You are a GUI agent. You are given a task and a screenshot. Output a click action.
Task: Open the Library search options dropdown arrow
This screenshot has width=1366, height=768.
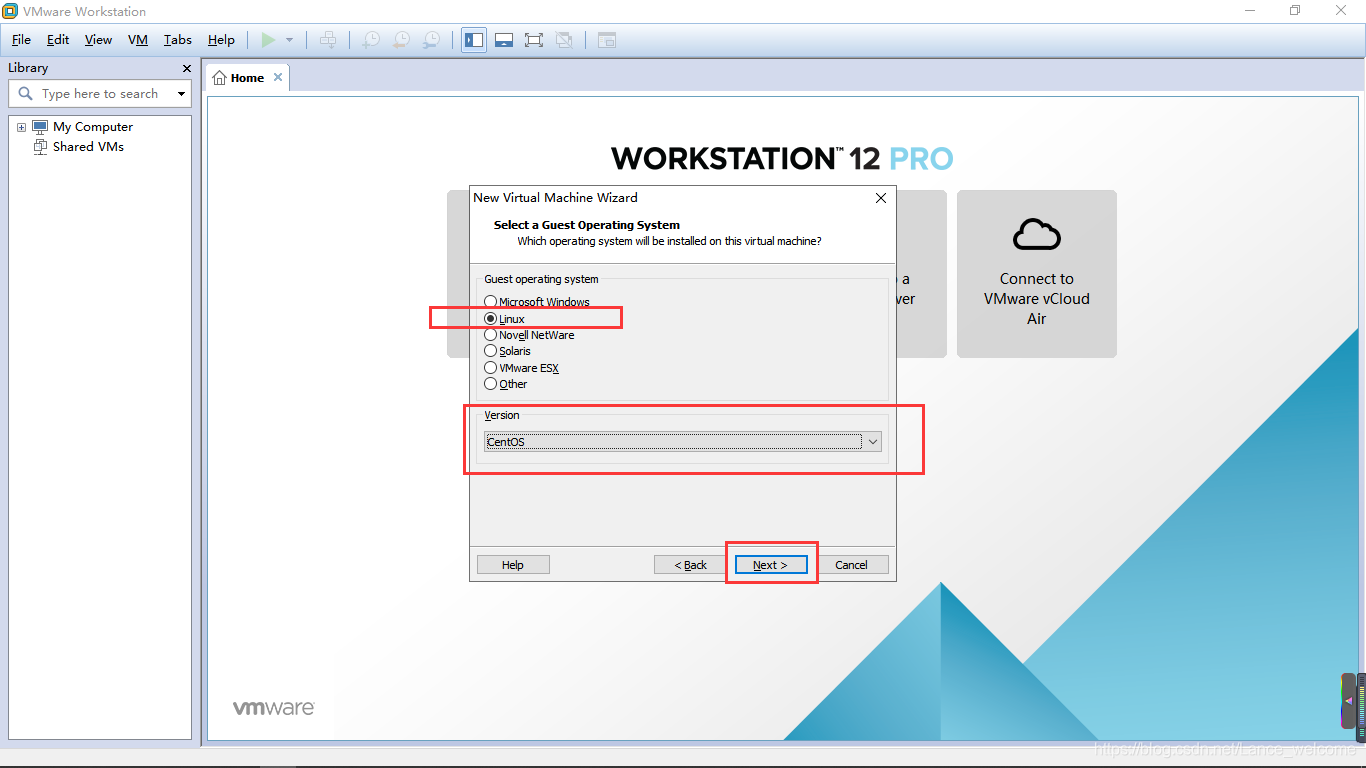point(181,94)
